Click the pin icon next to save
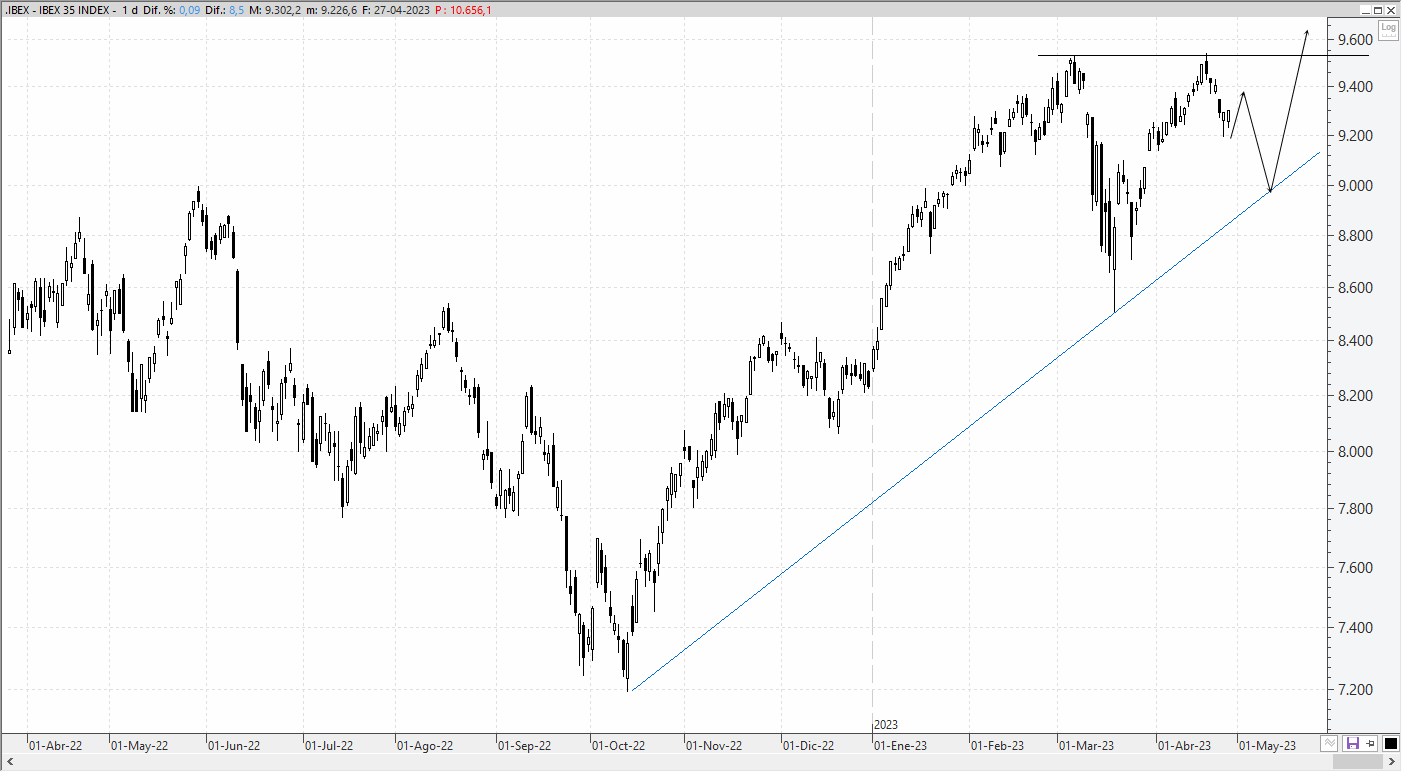 pyautogui.click(x=1370, y=743)
